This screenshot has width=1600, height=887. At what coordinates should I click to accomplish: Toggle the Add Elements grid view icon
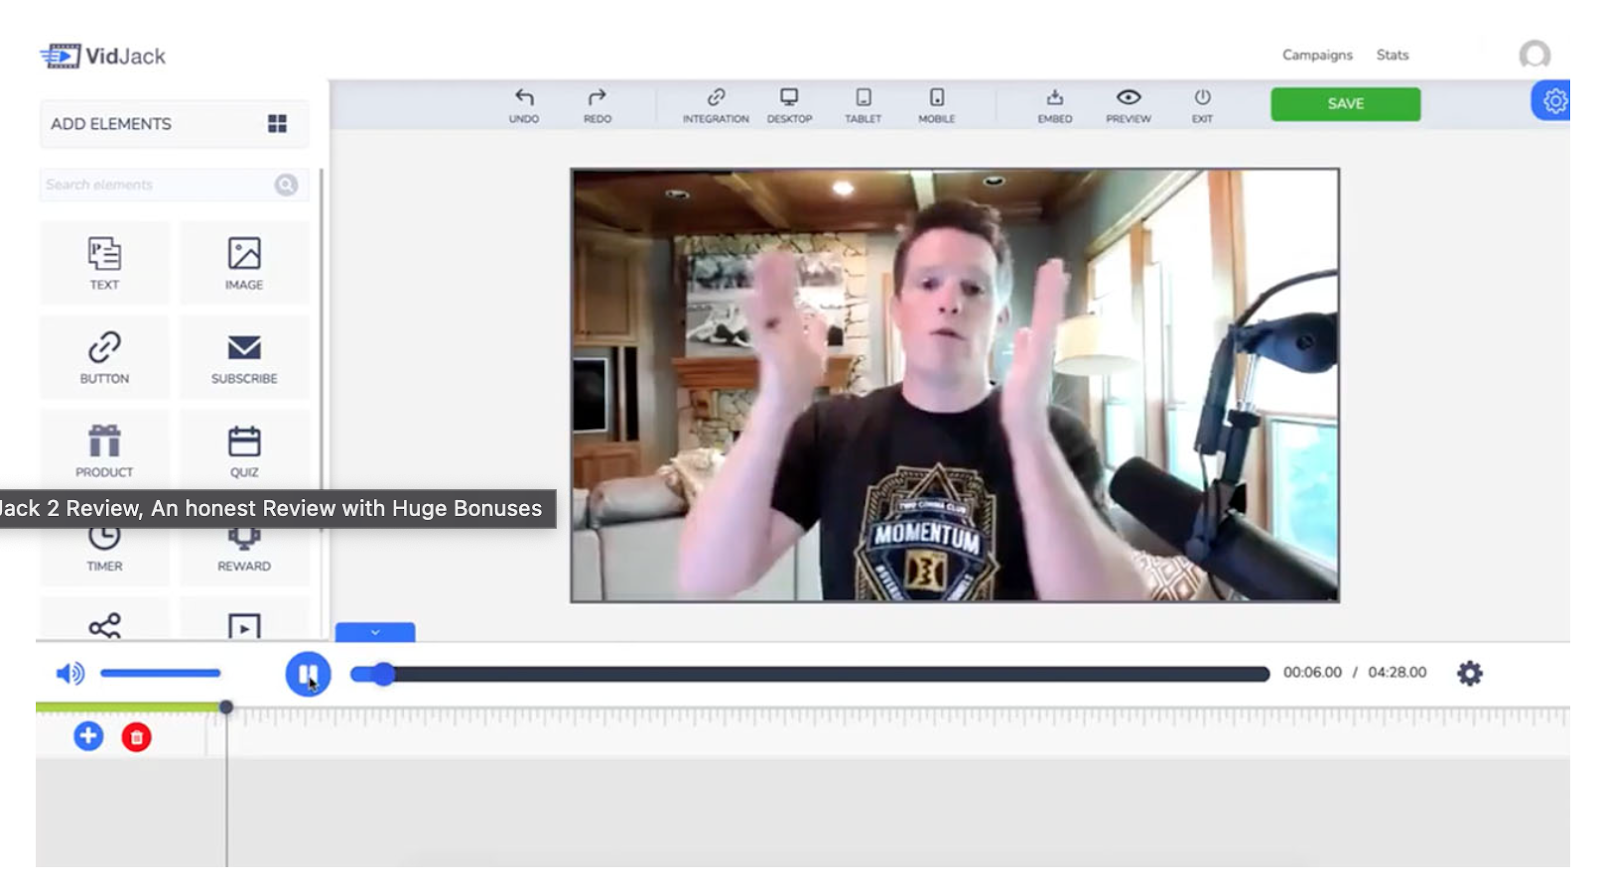click(x=277, y=123)
